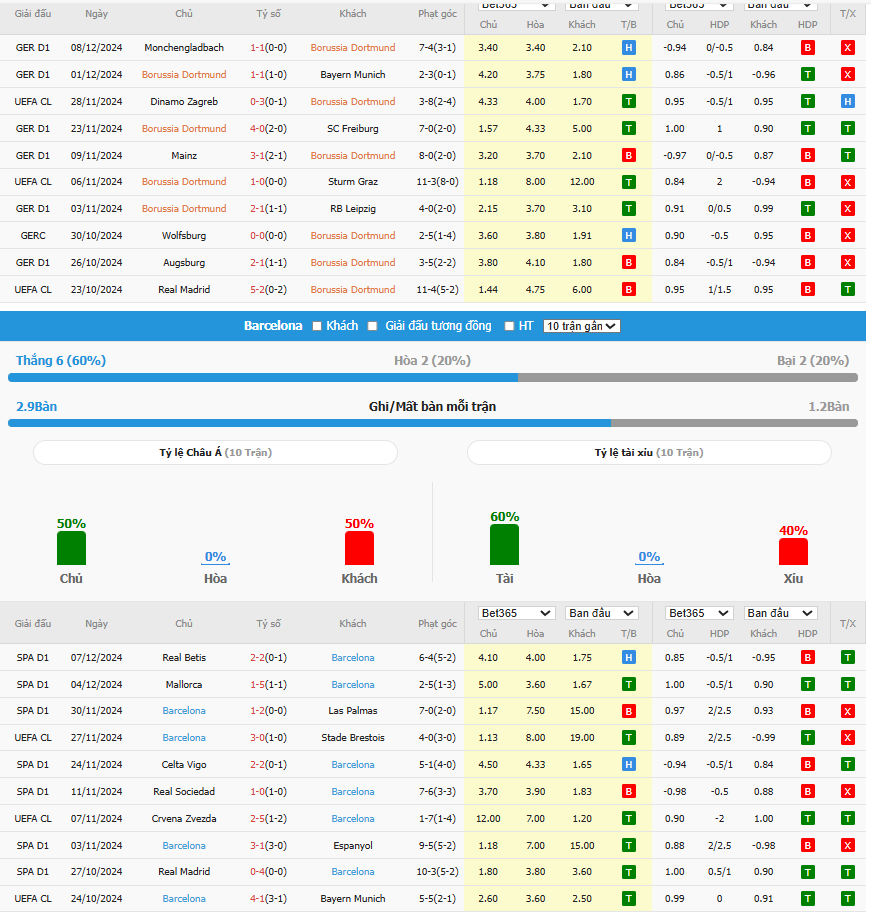Open the 4-0(2-0) score of Dortmund vs SC Freiburg
The height and width of the screenshot is (915, 871).
[268, 128]
